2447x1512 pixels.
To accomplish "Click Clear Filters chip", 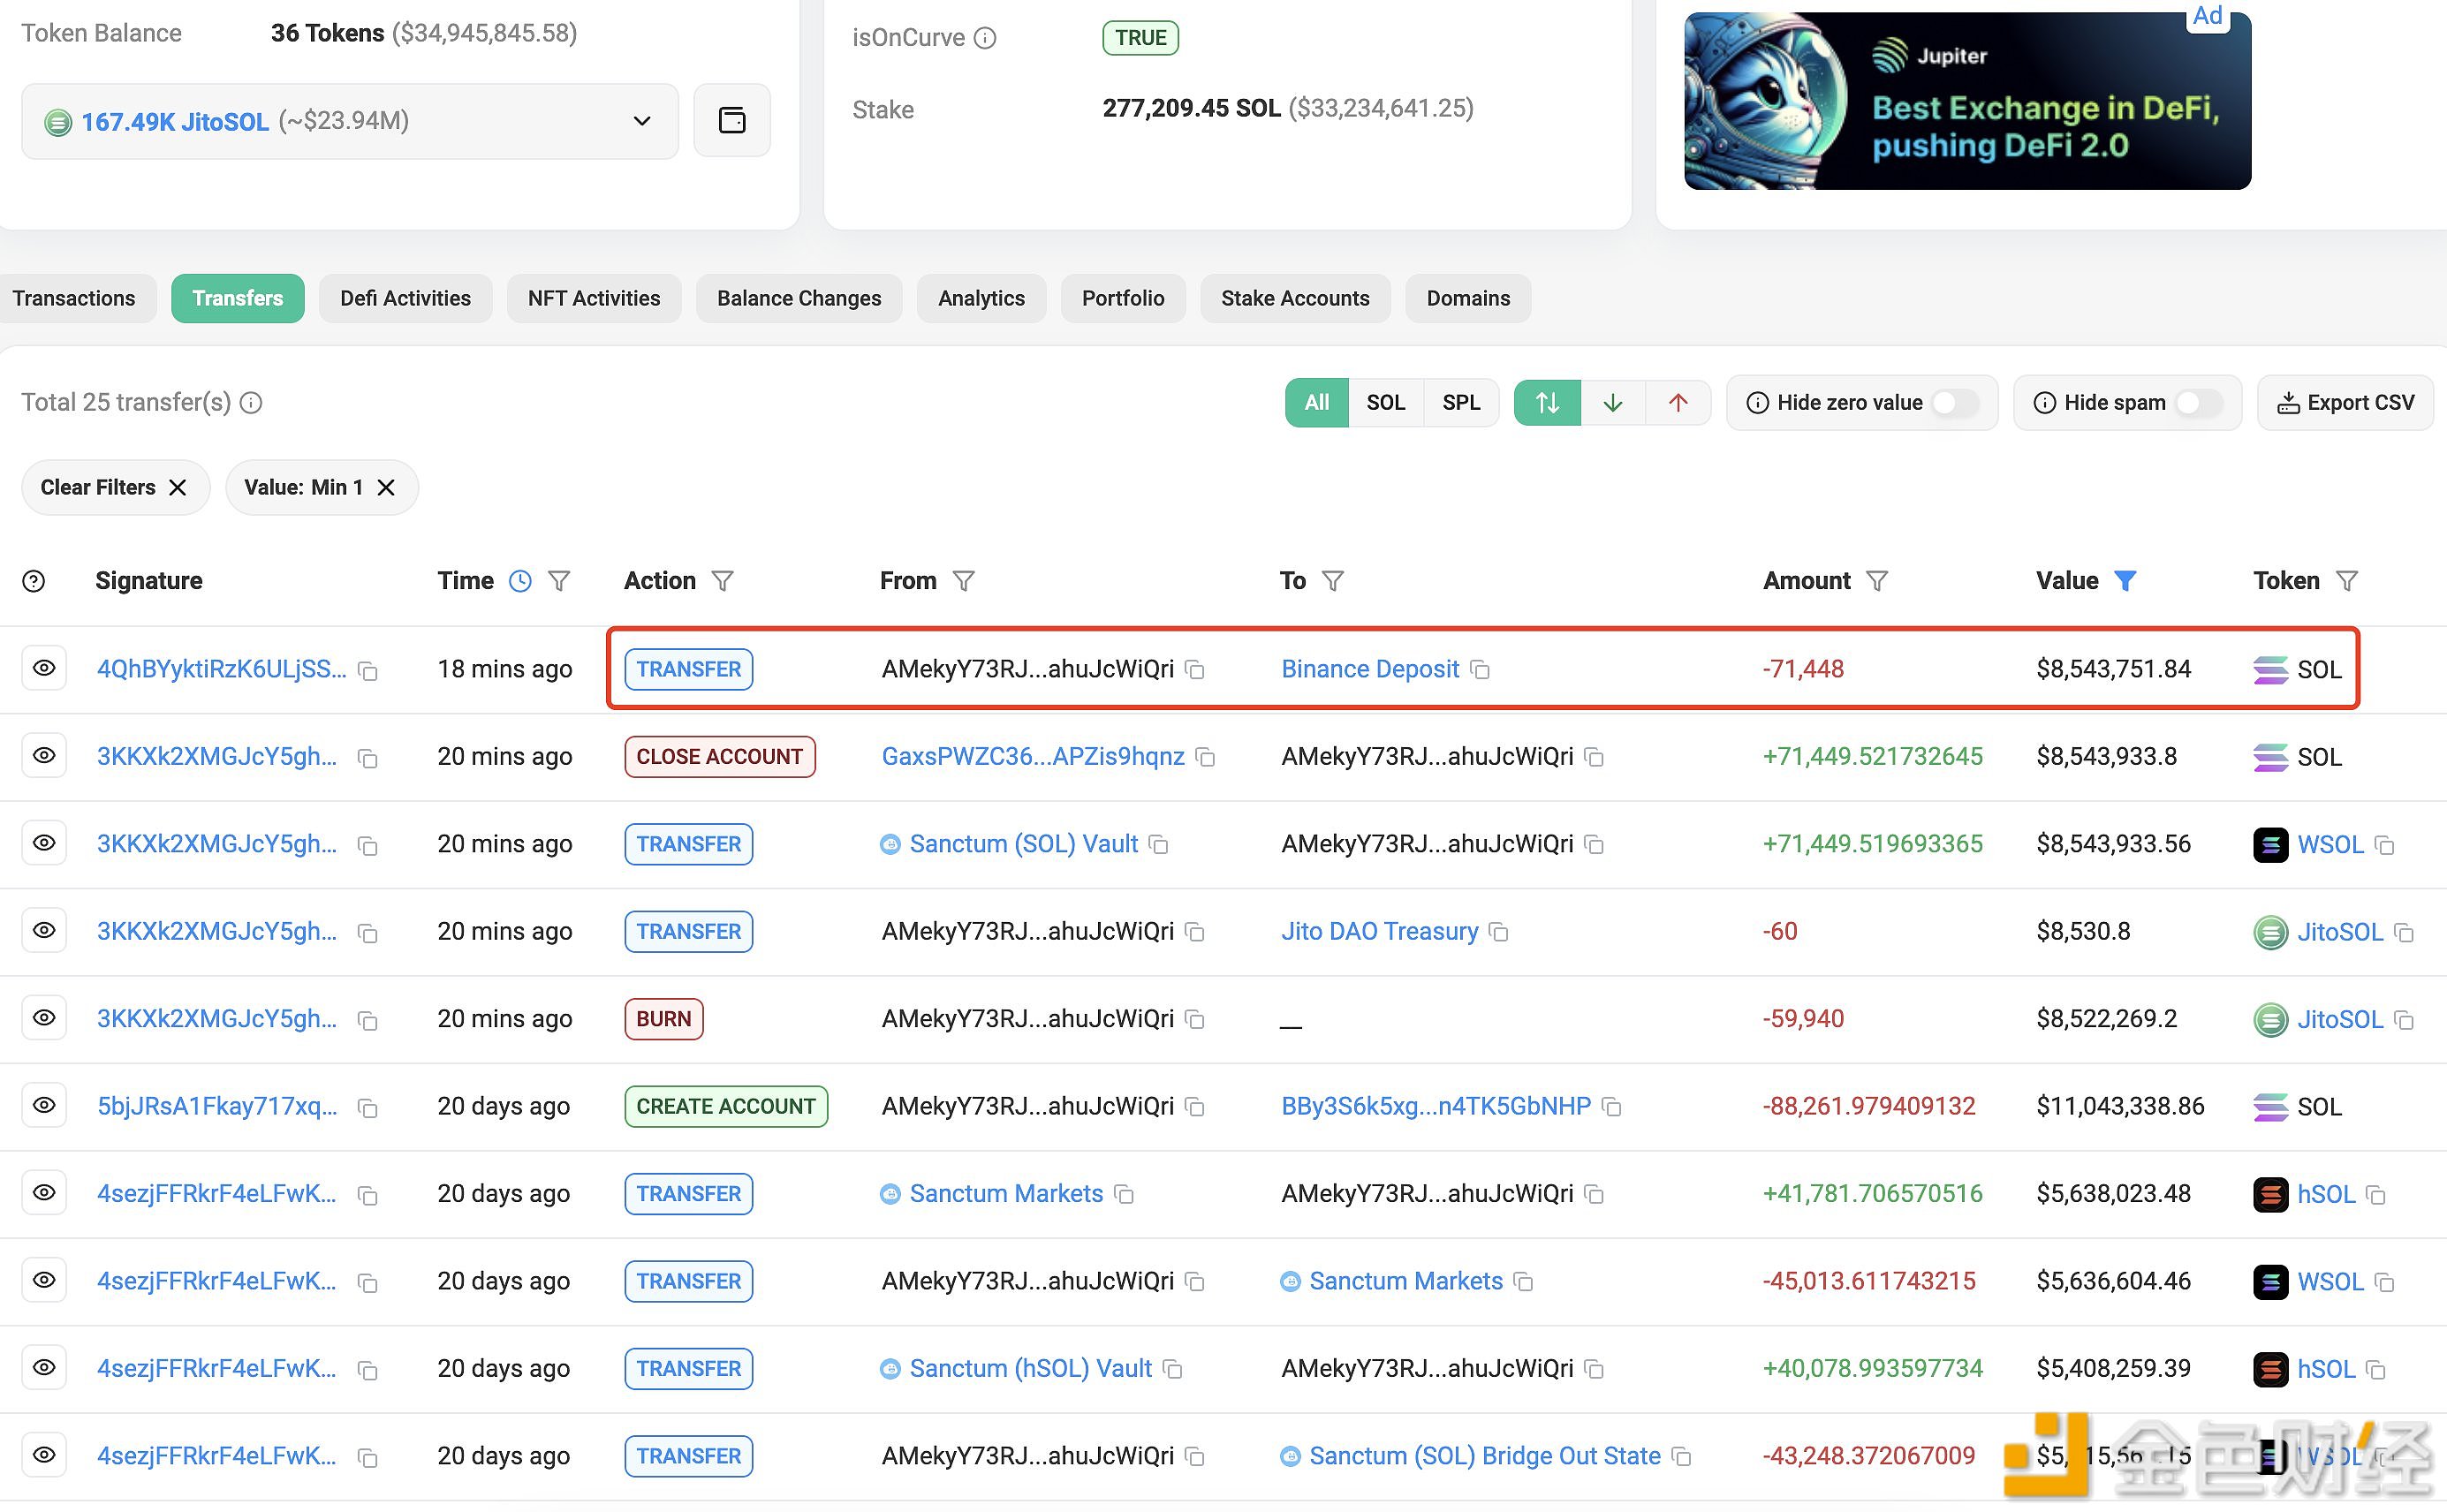I will coord(114,488).
